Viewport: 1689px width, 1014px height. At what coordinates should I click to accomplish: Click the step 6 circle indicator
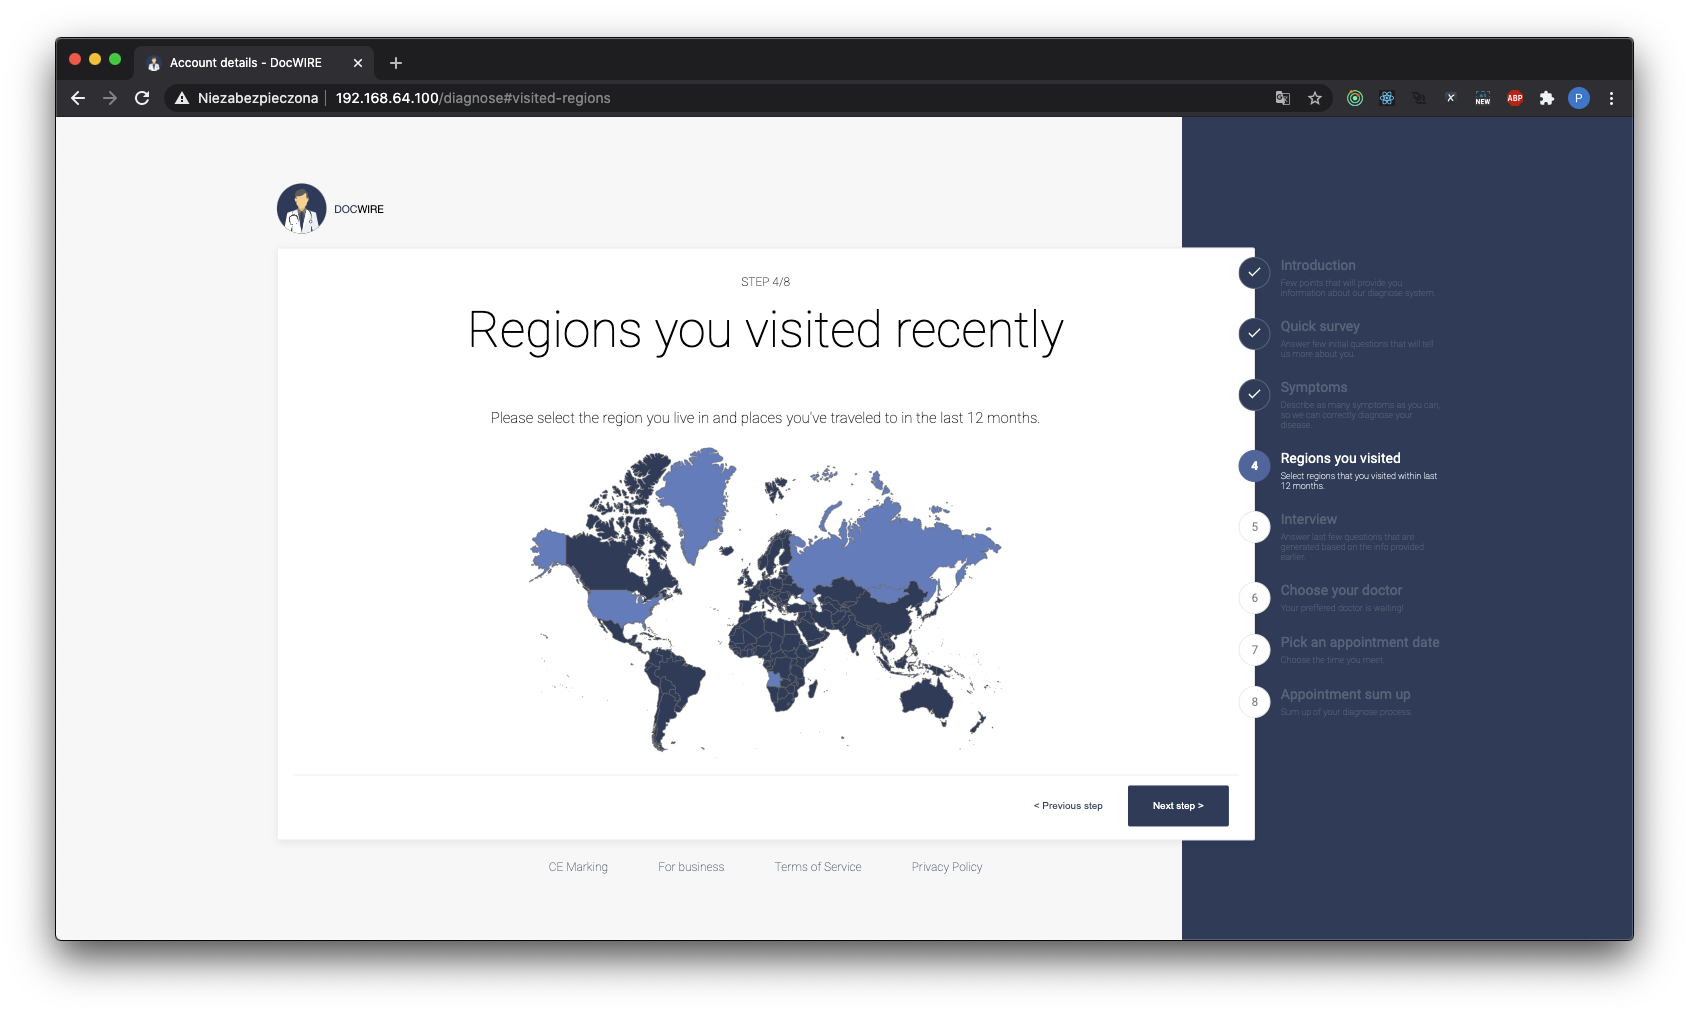coord(1254,598)
